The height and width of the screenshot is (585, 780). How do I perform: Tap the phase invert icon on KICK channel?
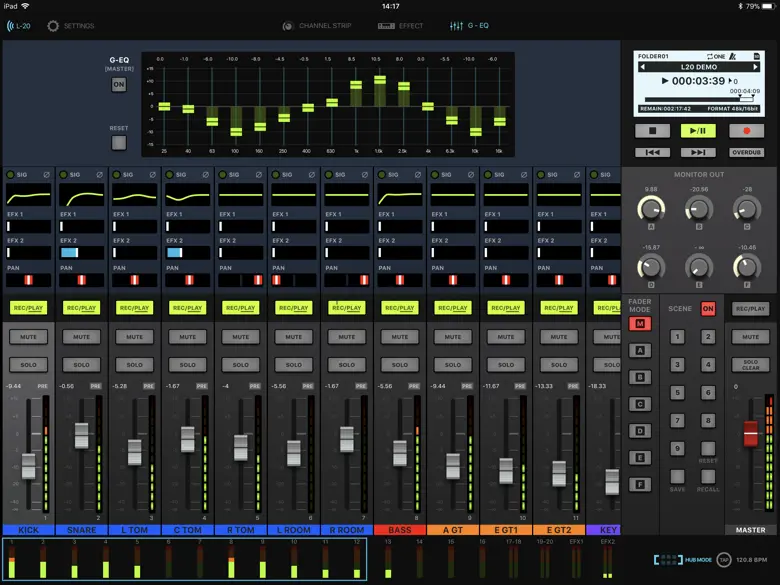pos(46,175)
